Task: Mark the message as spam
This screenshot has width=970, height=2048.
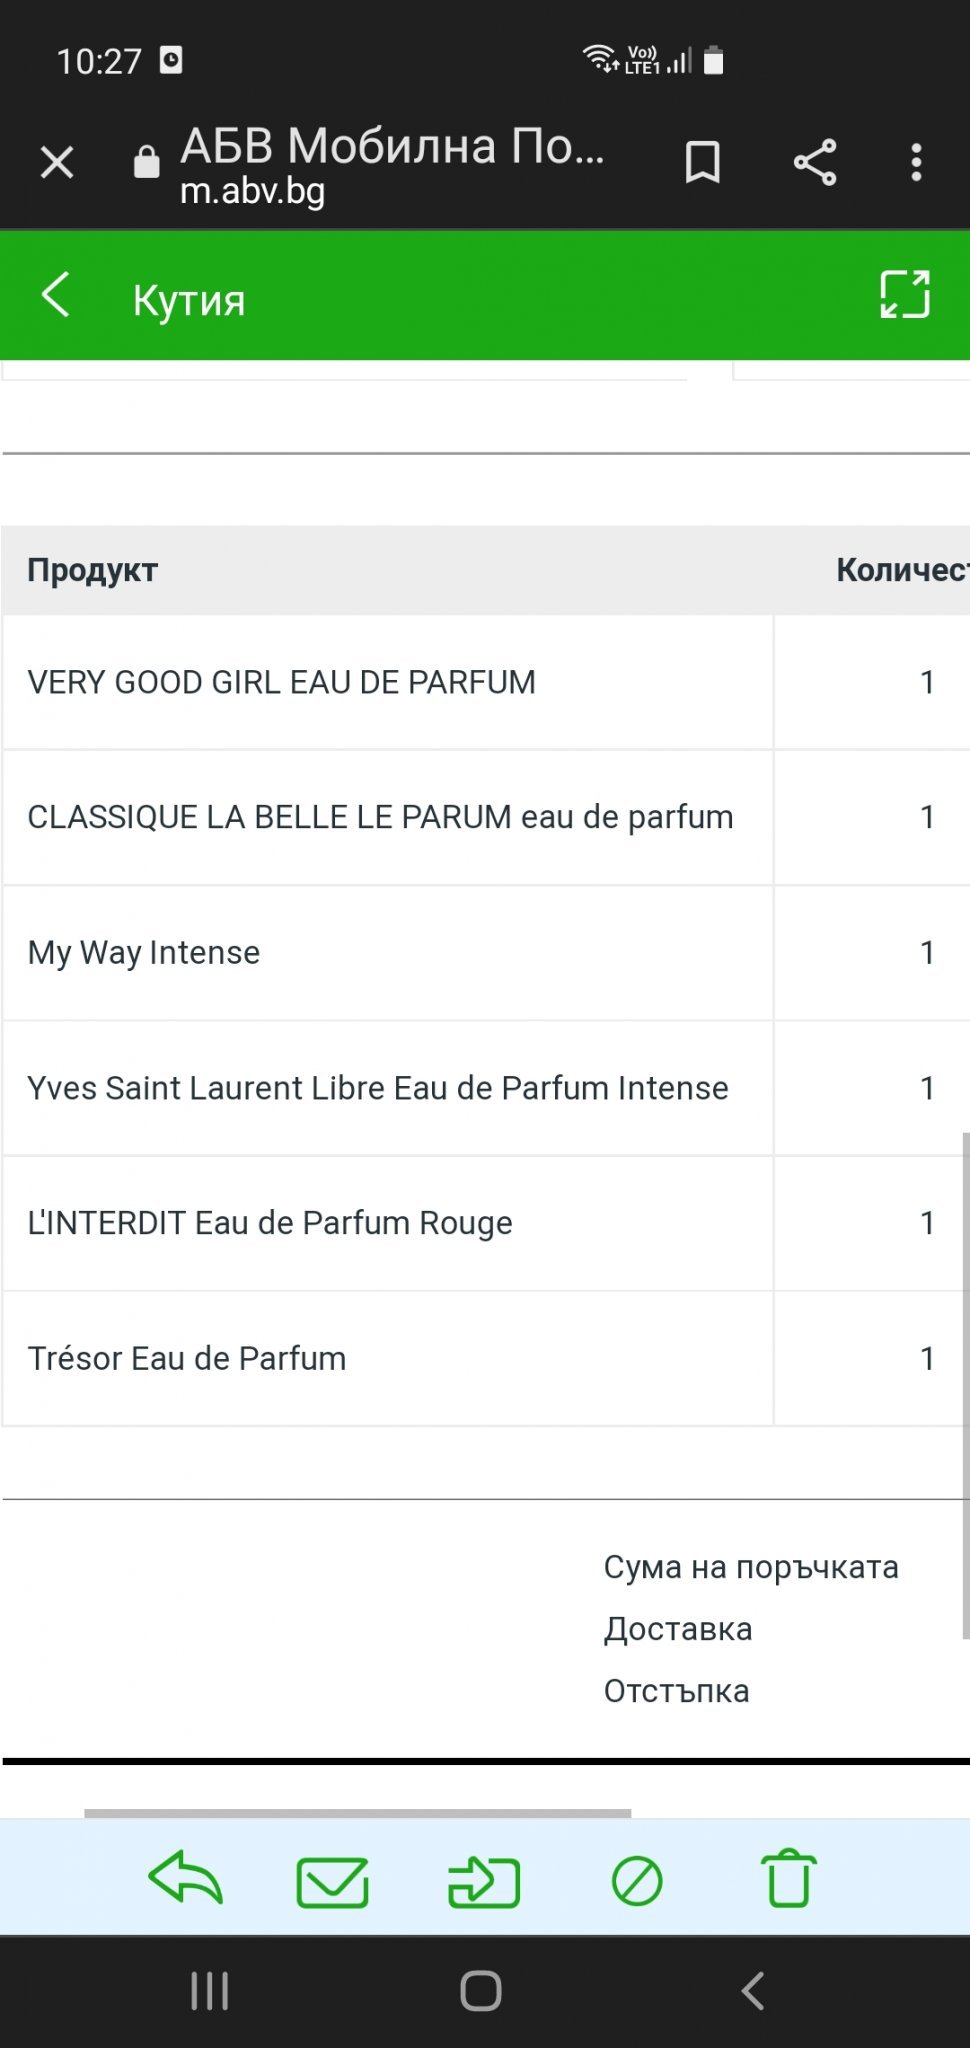Action: click(x=637, y=1881)
